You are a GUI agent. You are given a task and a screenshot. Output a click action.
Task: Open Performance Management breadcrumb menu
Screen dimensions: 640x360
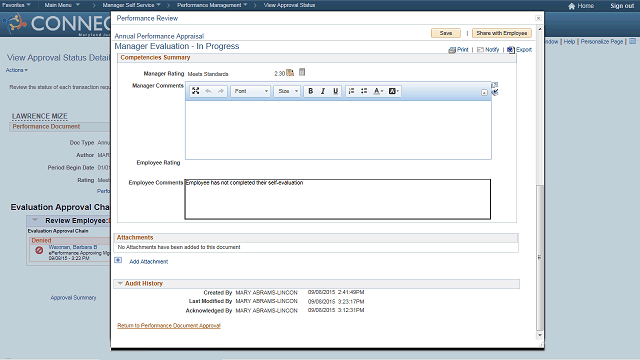click(212, 5)
